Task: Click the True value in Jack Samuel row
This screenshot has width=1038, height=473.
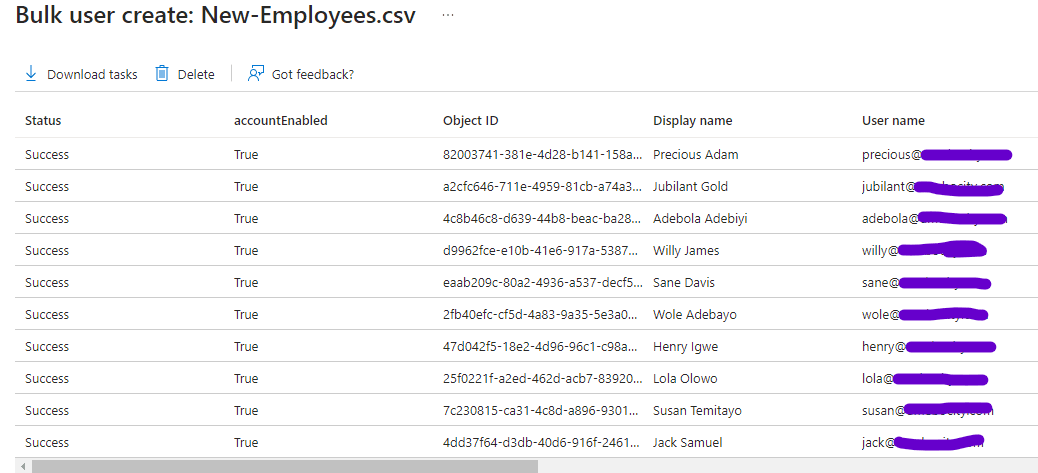Action: pos(246,443)
